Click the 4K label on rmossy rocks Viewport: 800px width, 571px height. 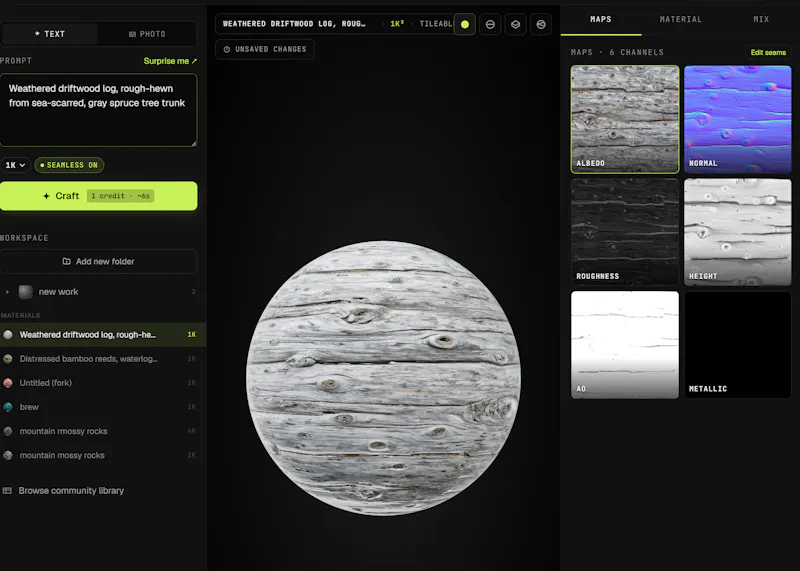pyautogui.click(x=191, y=431)
